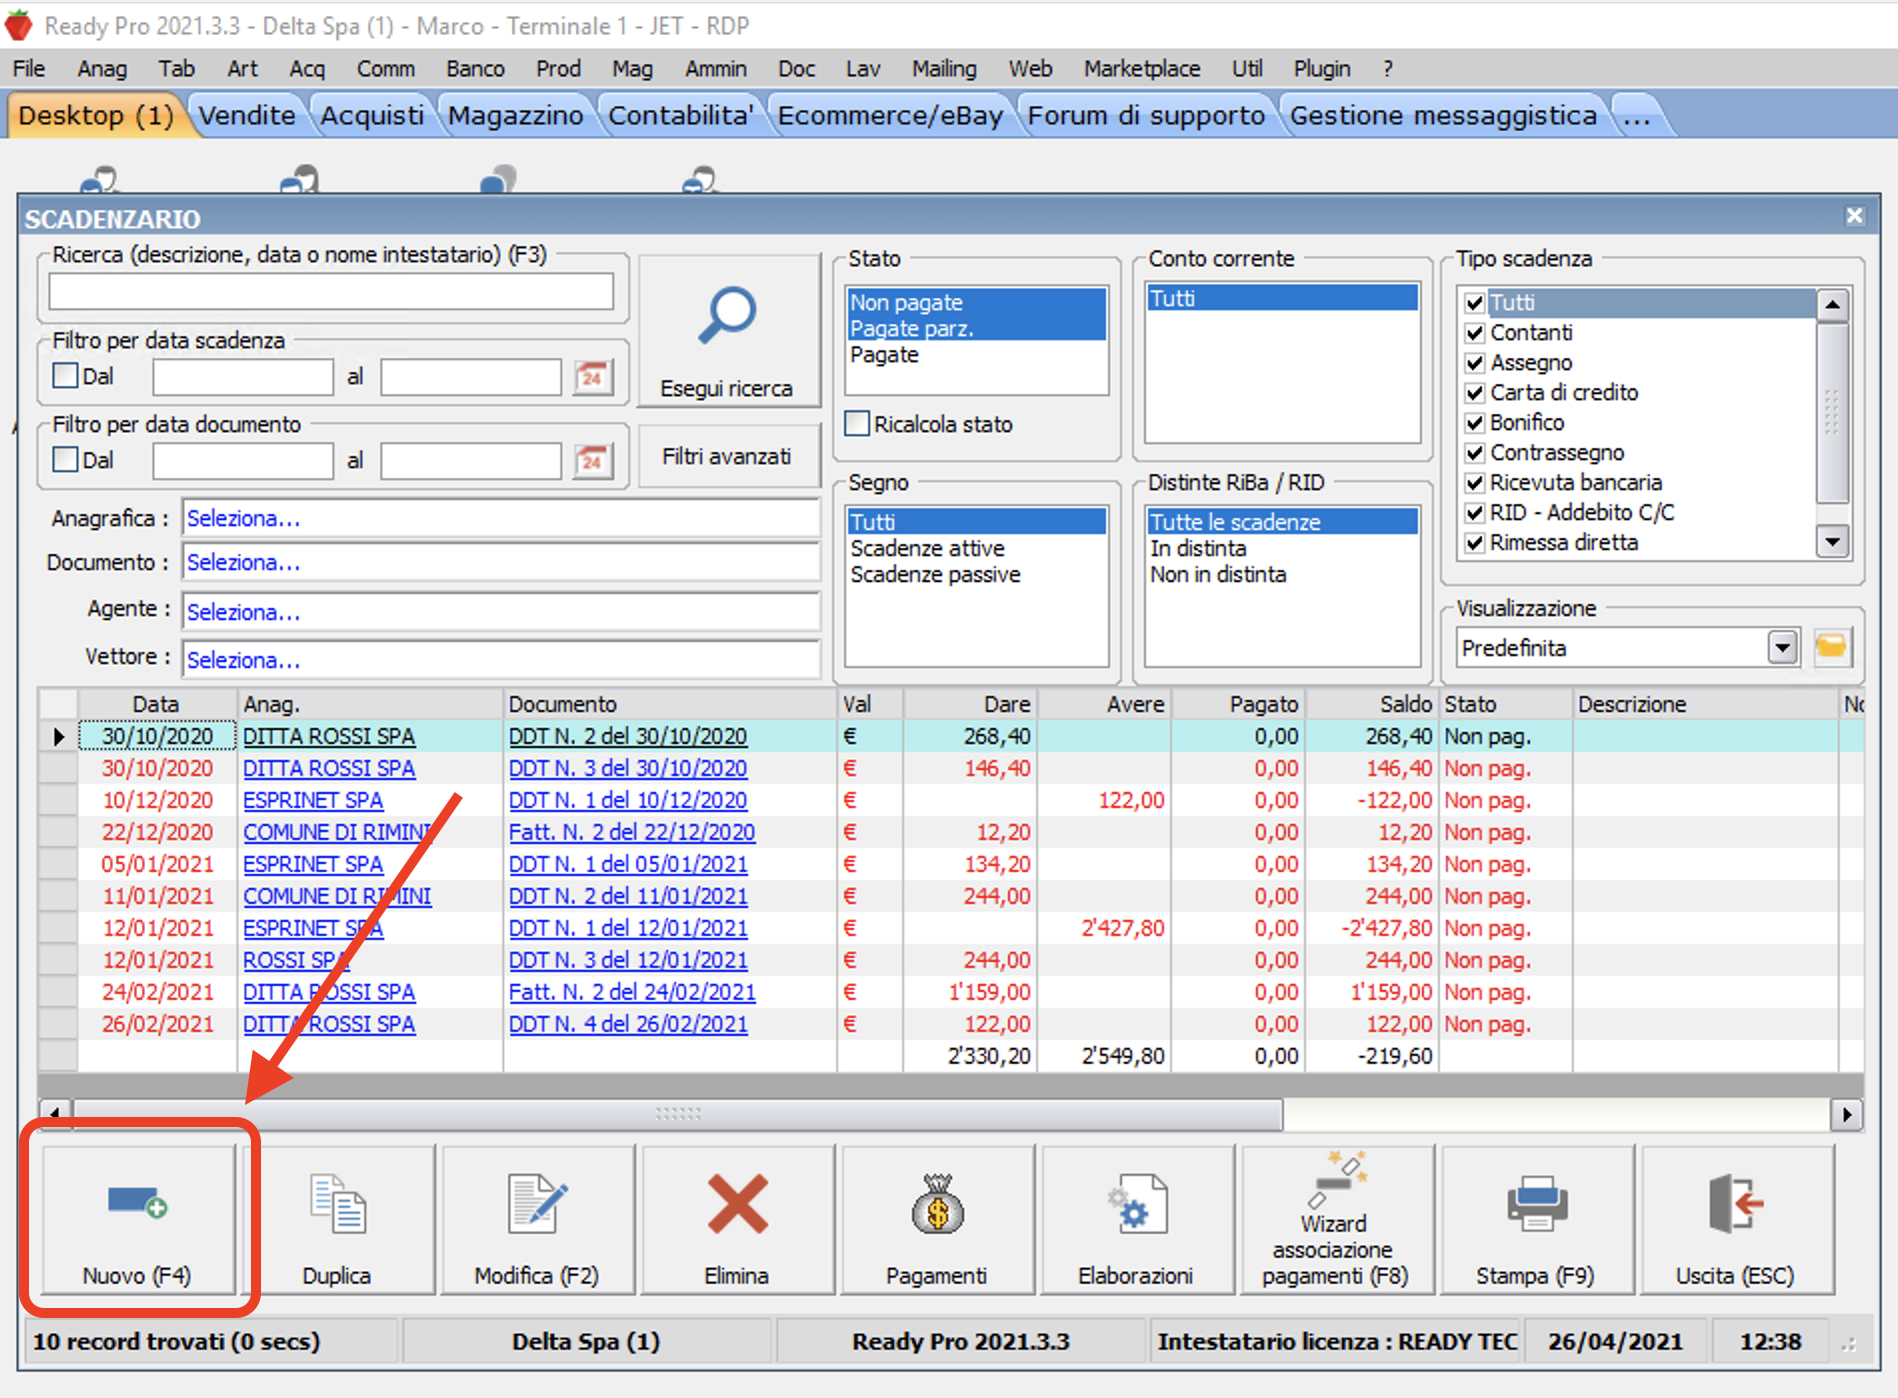Image resolution: width=1898 pixels, height=1398 pixels.
Task: Delete record with Elimina button
Action: pyautogui.click(x=737, y=1219)
